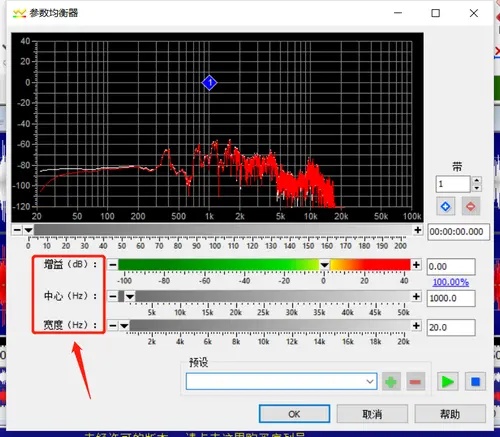Viewport: 500px width, 437px height.
Task: Increase center frequency with plus button
Action: tap(416, 296)
